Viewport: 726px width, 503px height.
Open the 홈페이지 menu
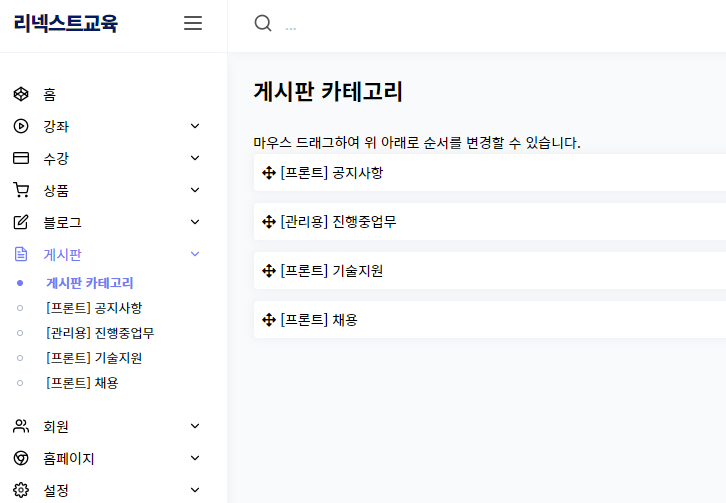tap(69, 458)
